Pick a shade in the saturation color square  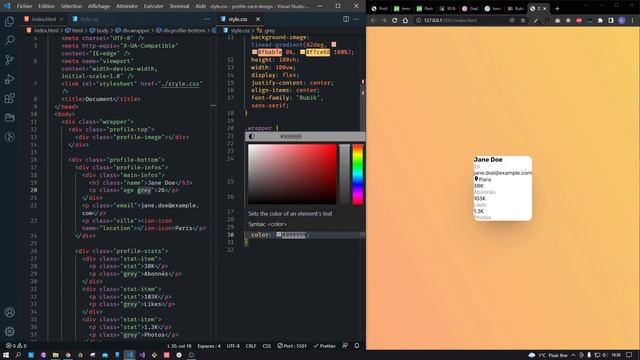click(x=292, y=174)
